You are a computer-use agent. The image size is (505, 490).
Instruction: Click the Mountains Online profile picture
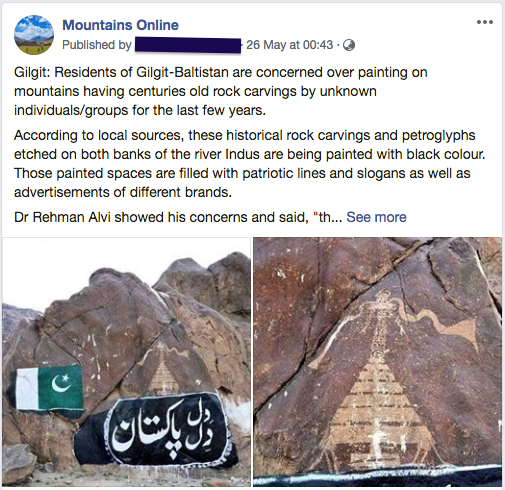[34, 35]
